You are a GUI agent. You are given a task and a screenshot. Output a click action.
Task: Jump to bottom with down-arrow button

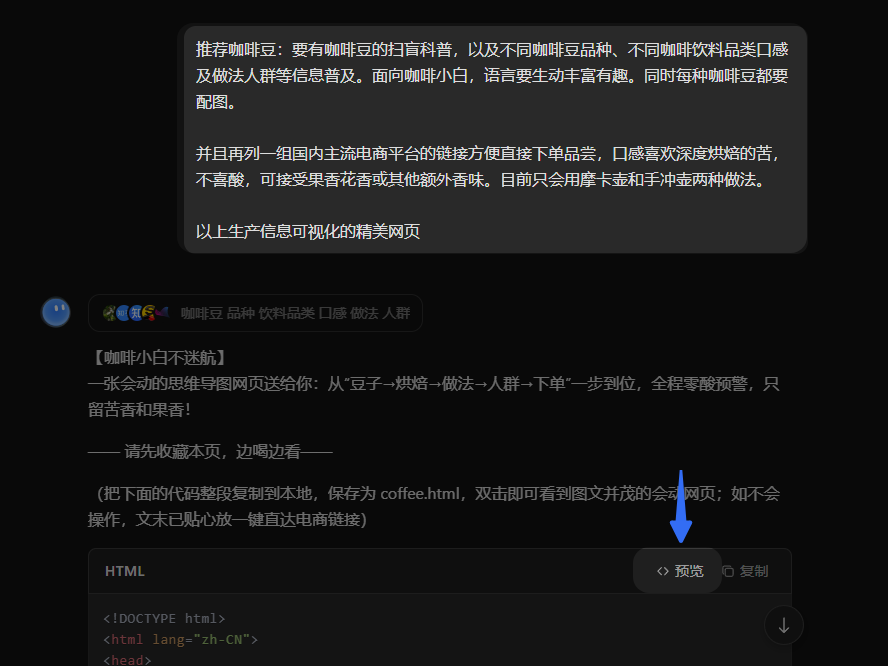tap(784, 625)
